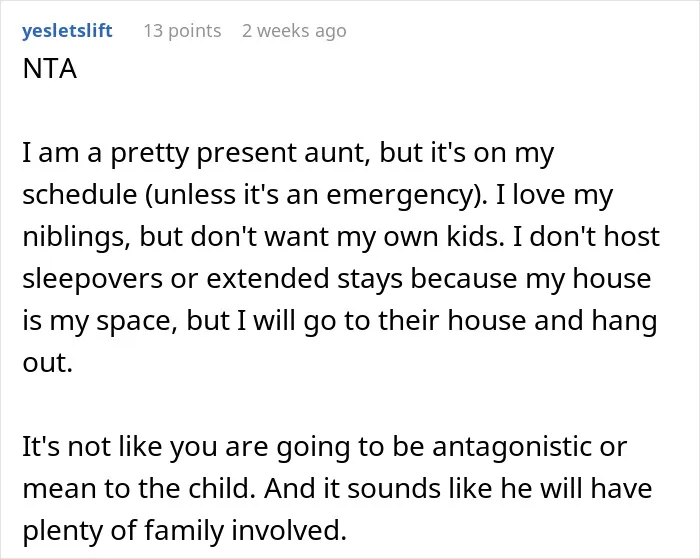The width and height of the screenshot is (700, 559).
Task: Select the line starting with I am a pretty present aunt
Action: (x=288, y=153)
